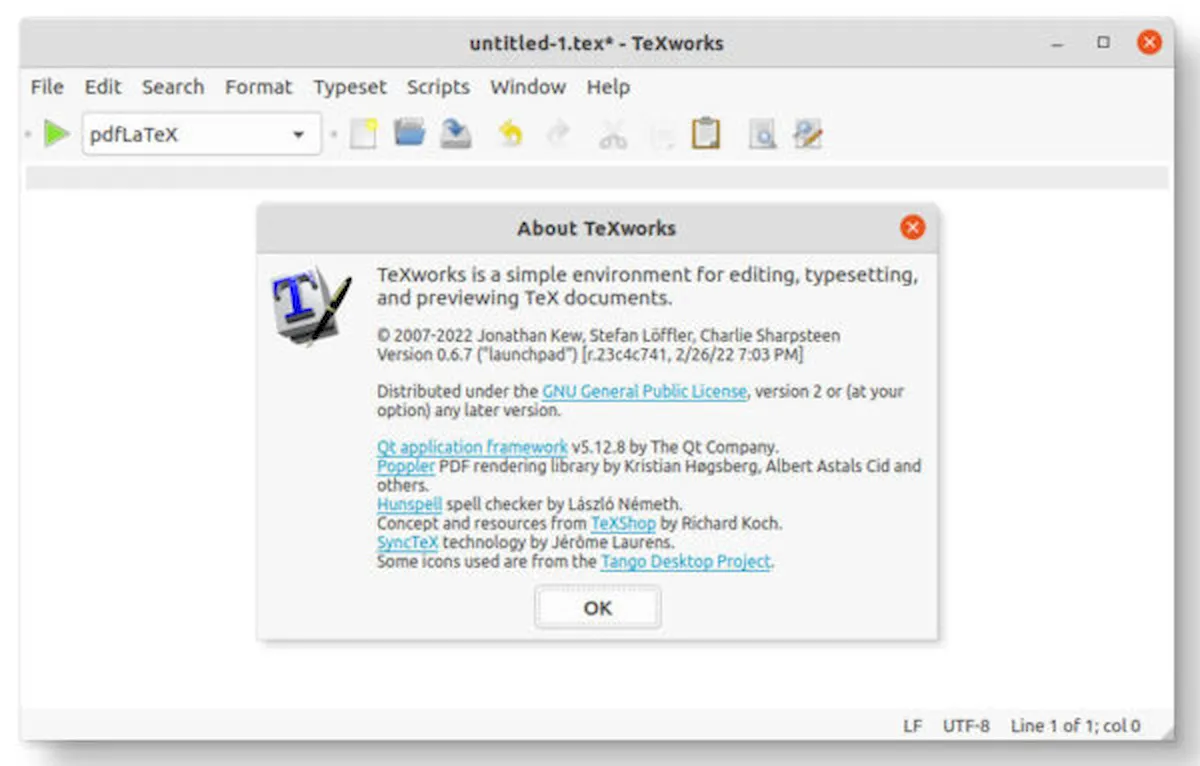The height and width of the screenshot is (766, 1200).
Task: Open the pdfLaTeX engine dropdown
Action: click(x=202, y=134)
